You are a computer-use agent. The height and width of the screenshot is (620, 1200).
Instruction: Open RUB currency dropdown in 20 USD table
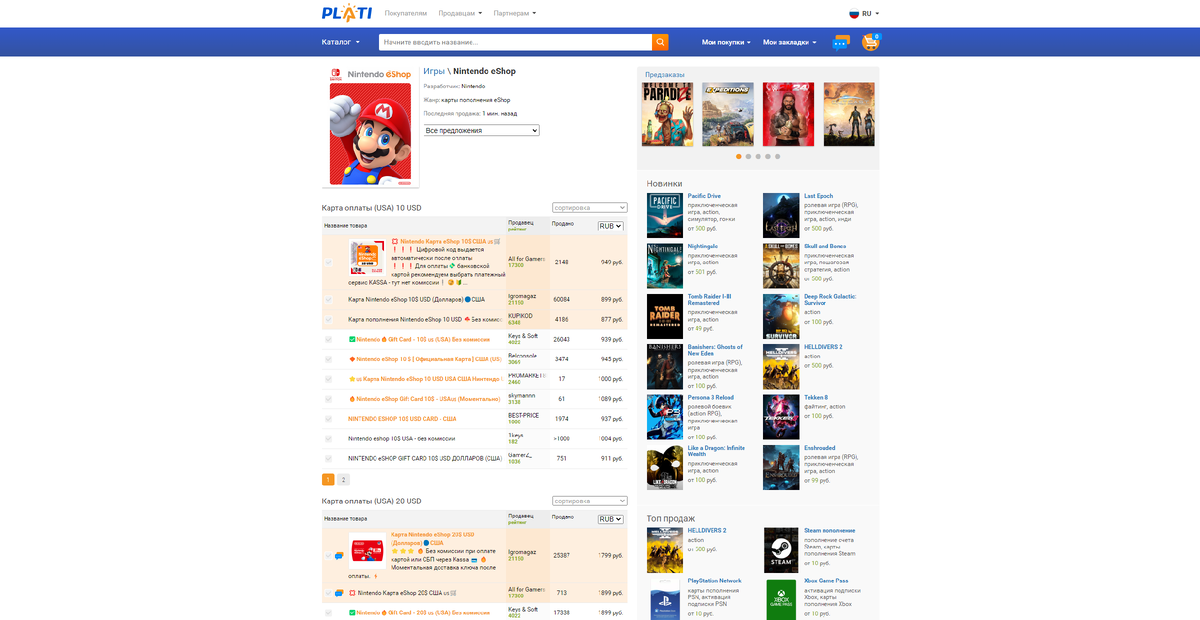click(610, 519)
